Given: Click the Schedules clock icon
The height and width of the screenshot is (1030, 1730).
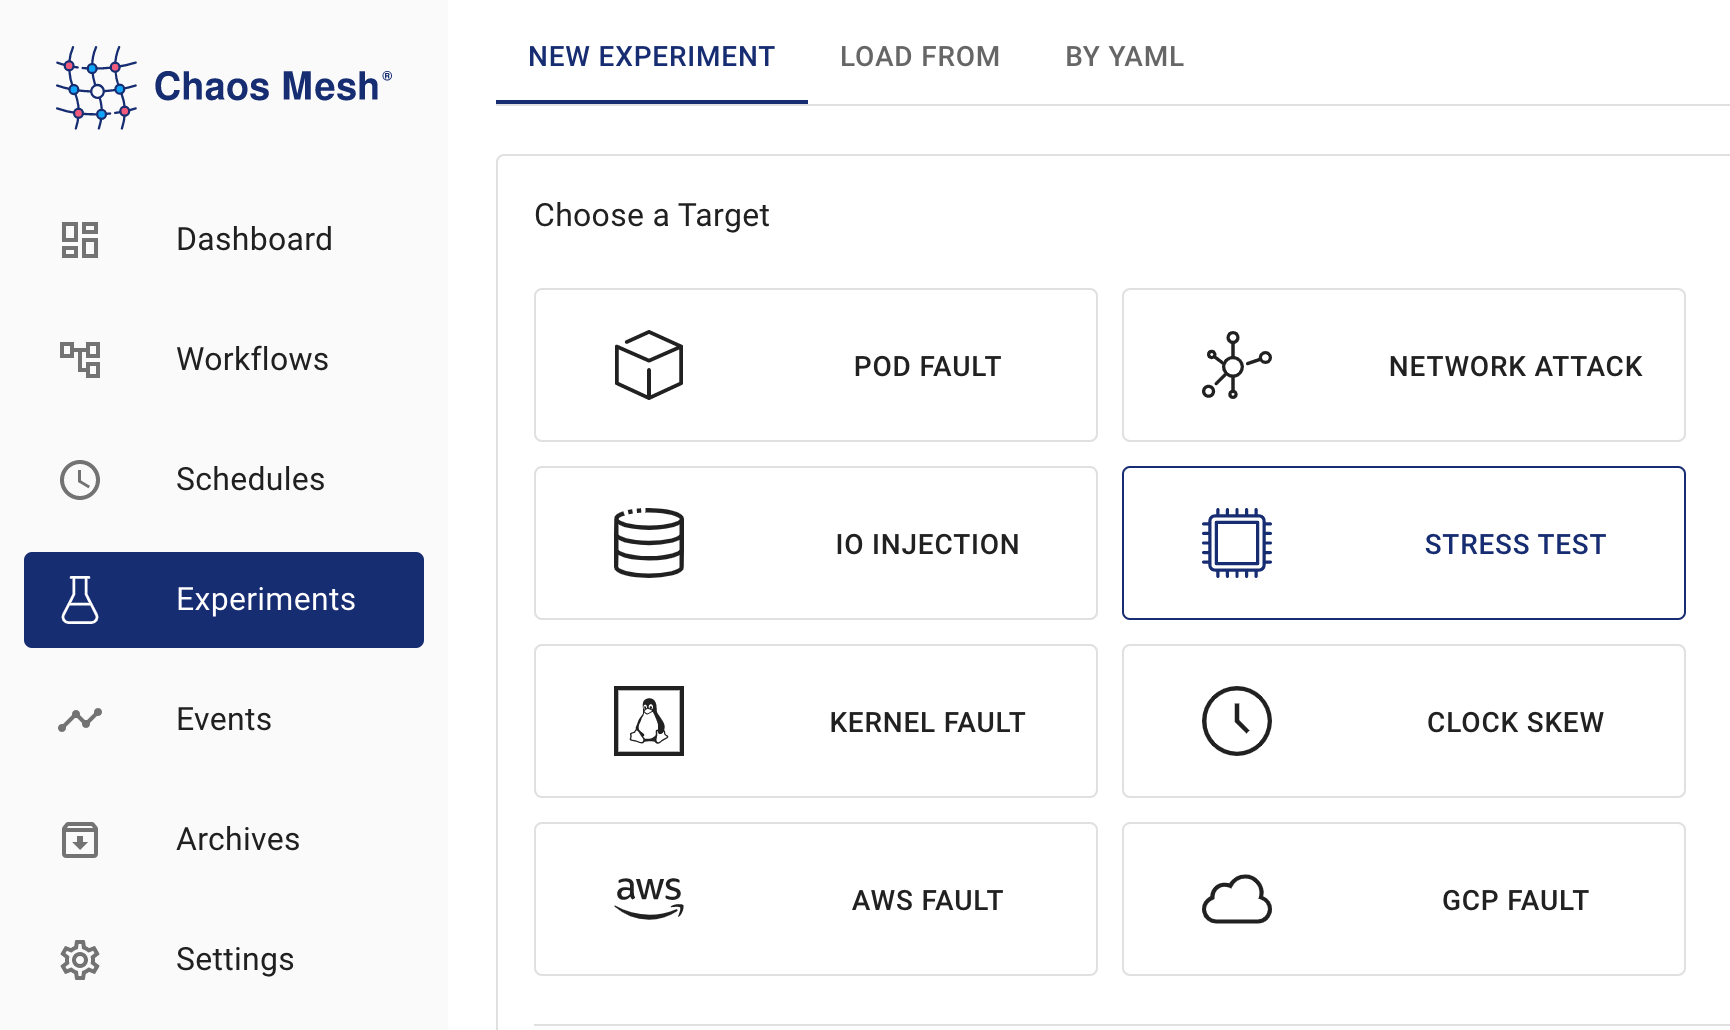Looking at the screenshot, I should pyautogui.click(x=80, y=480).
